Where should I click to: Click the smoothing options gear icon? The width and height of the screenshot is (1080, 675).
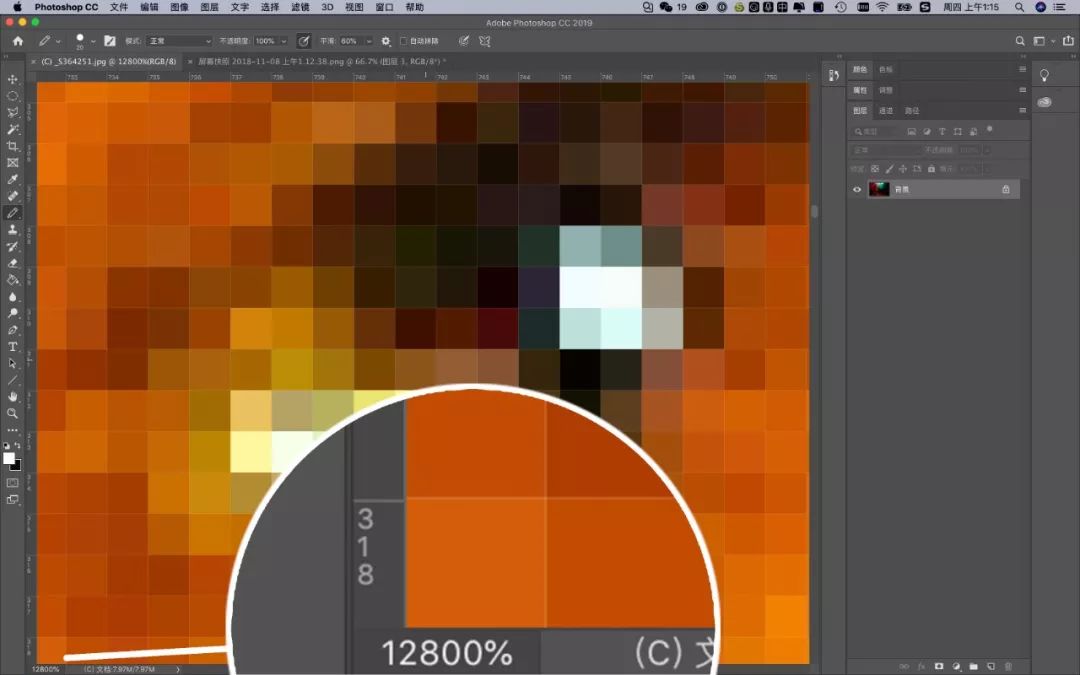point(386,41)
